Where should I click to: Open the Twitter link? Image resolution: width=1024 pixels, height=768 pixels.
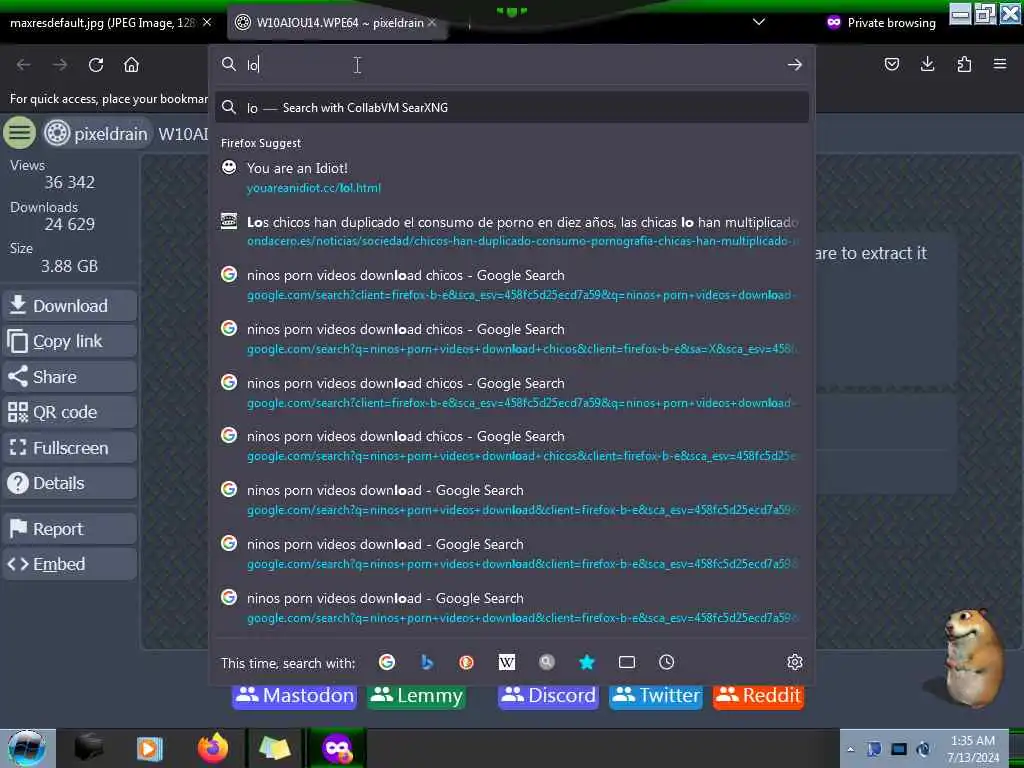tap(656, 696)
